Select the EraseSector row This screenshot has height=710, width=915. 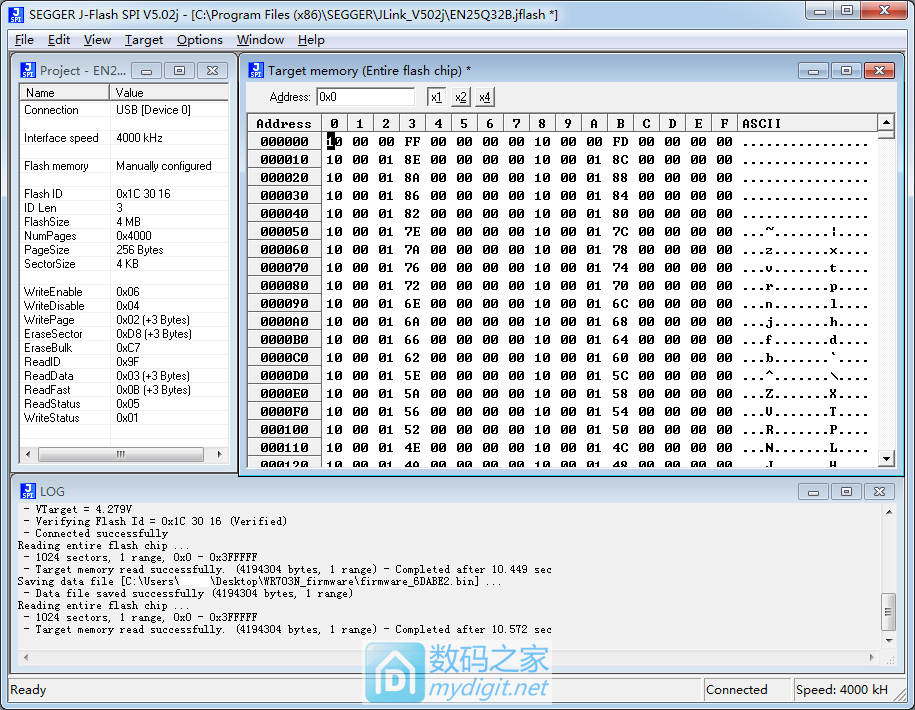(x=124, y=334)
